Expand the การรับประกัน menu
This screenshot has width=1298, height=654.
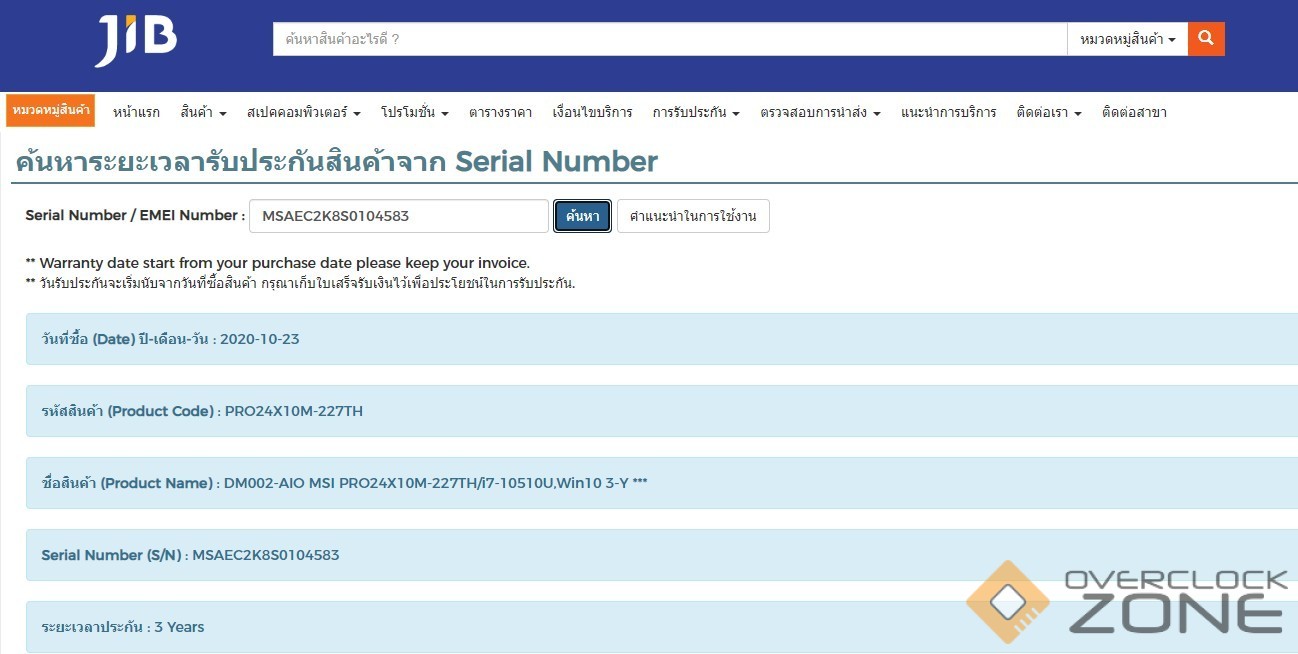tap(696, 112)
